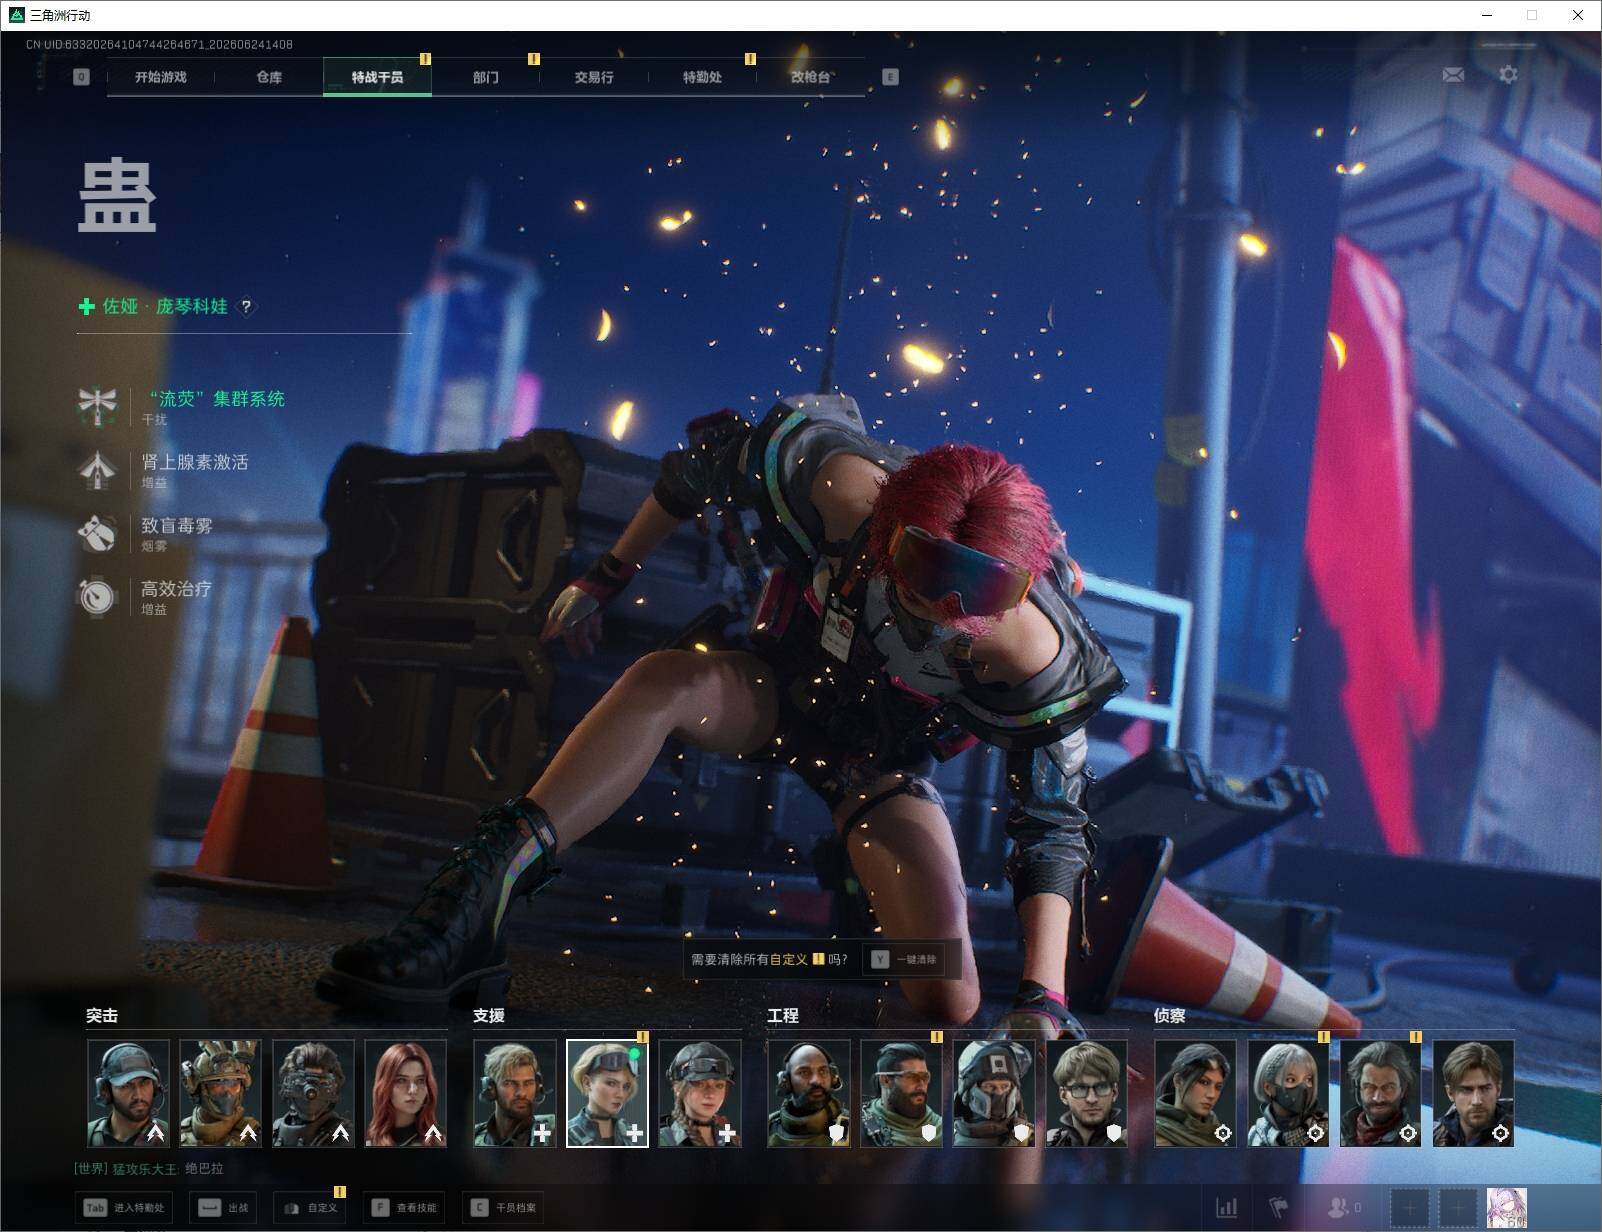
Task: Click the 自定义 customize button
Action: pos(310,1208)
